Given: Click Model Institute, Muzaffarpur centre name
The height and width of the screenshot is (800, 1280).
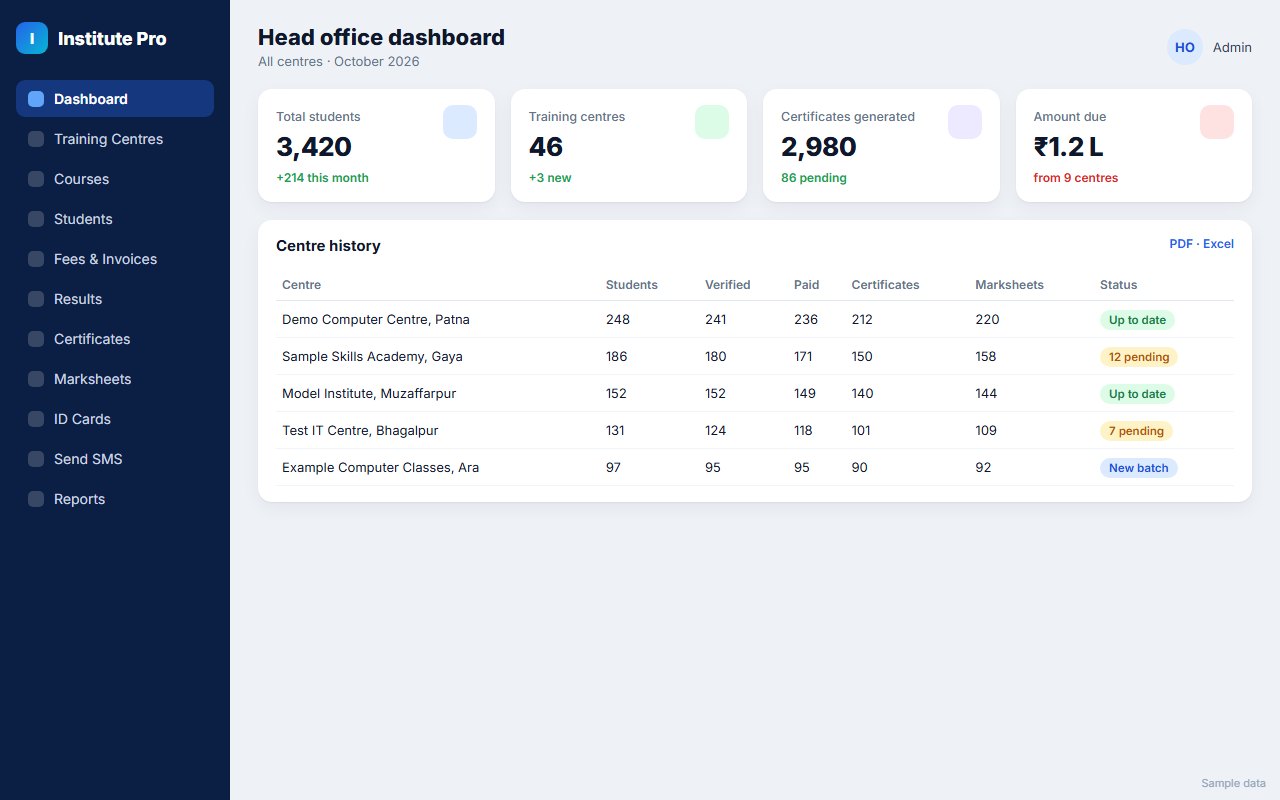Looking at the screenshot, I should pyautogui.click(x=369, y=394).
